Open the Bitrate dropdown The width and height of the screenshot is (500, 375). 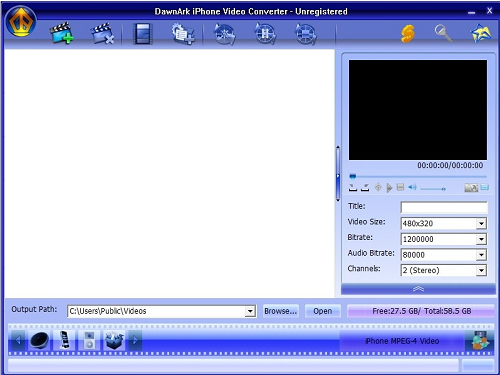481,239
